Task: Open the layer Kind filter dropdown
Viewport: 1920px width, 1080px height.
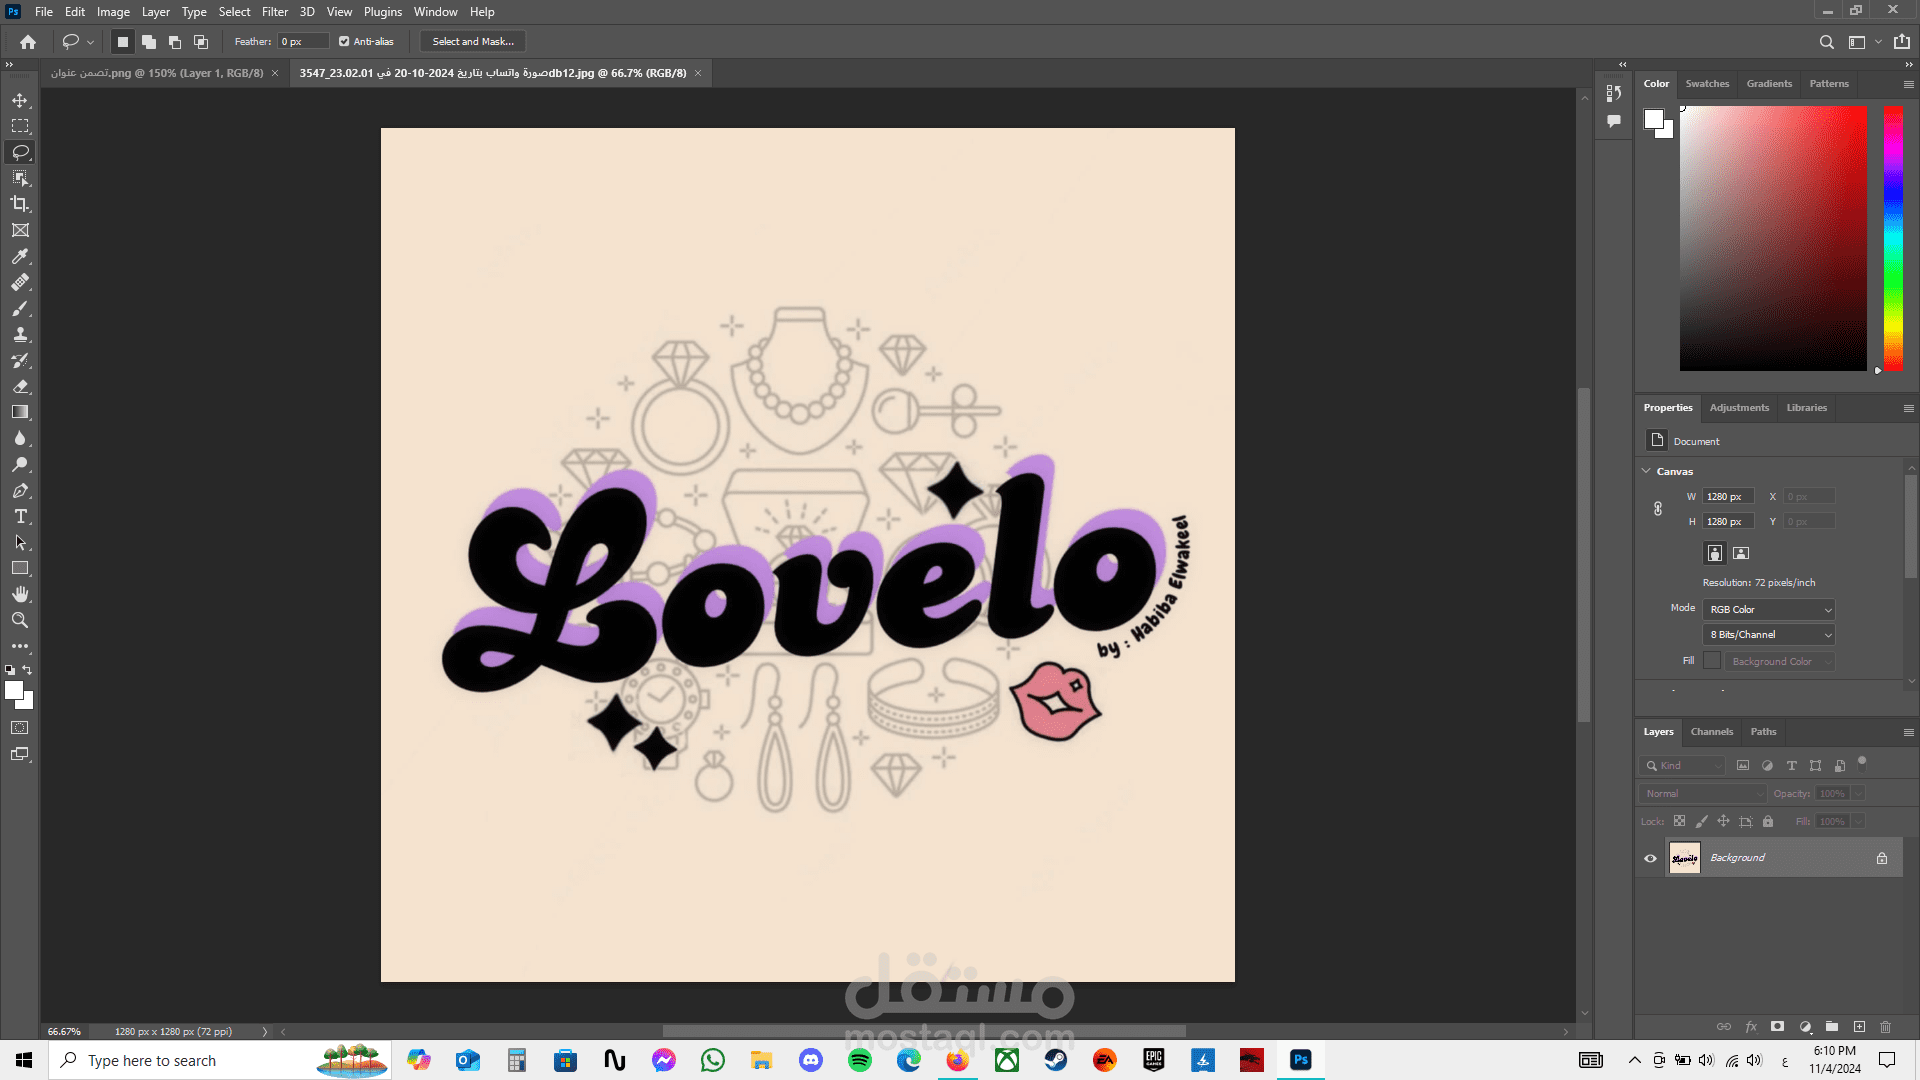Action: coord(1682,765)
